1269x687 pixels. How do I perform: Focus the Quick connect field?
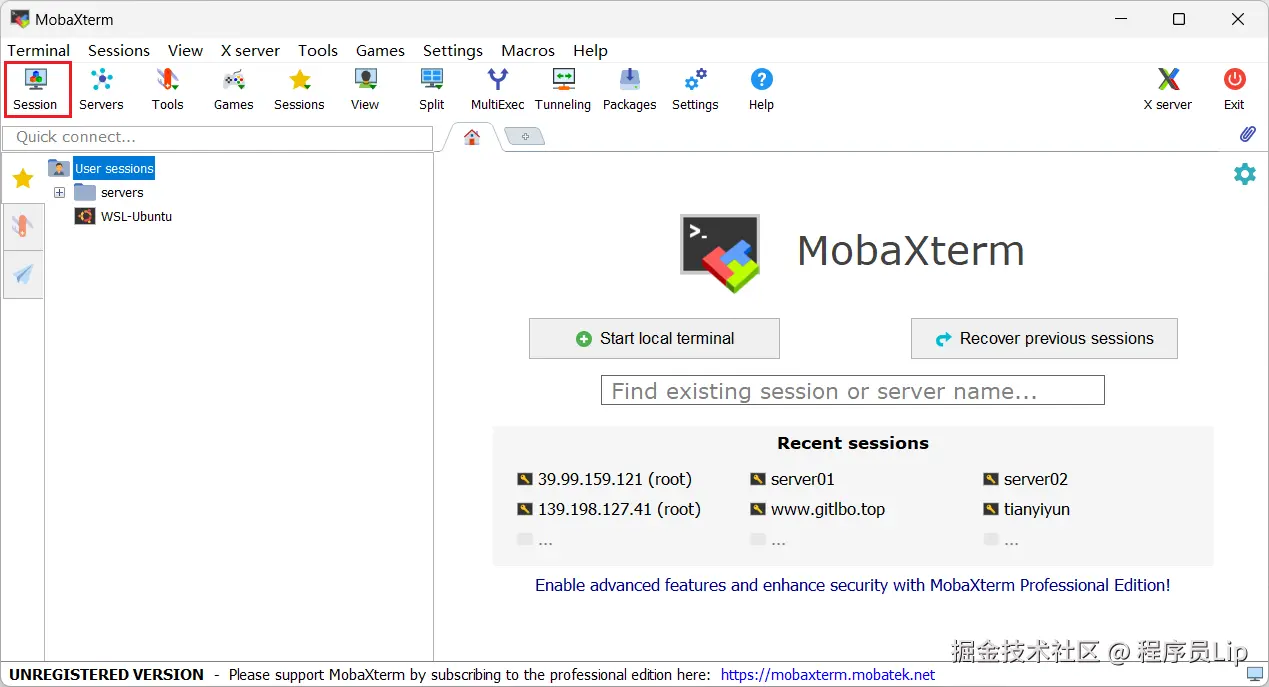[218, 137]
